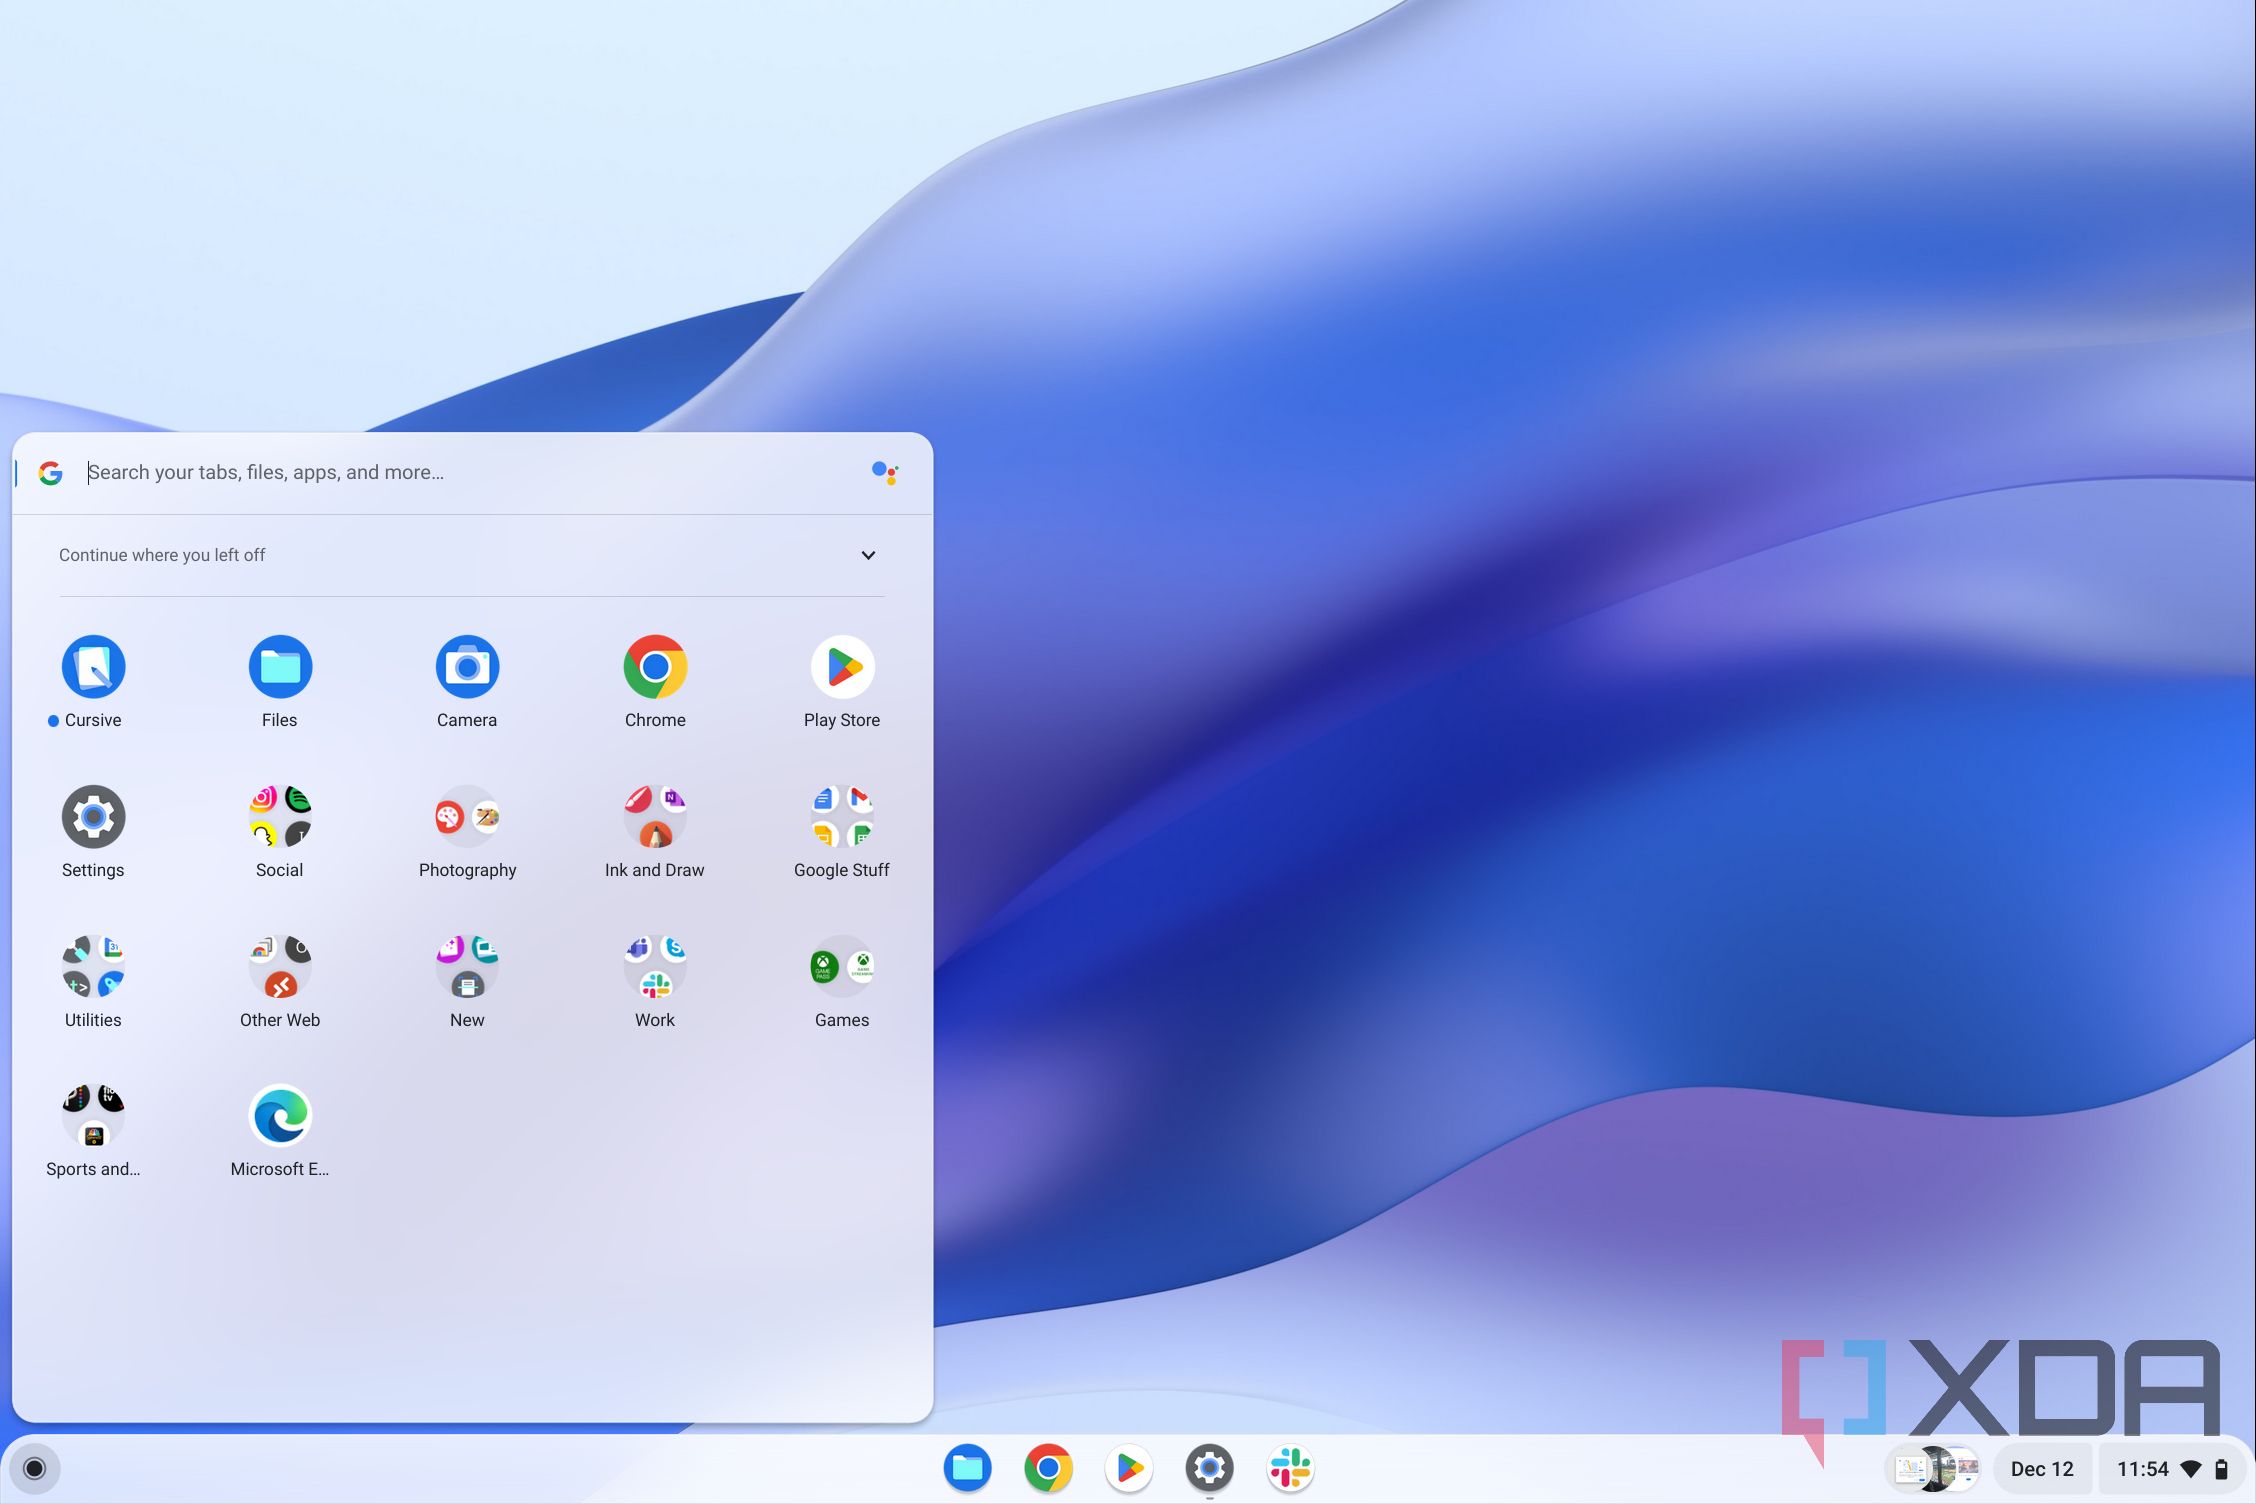Open the Settings app
The width and height of the screenshot is (2256, 1504).
(x=93, y=817)
